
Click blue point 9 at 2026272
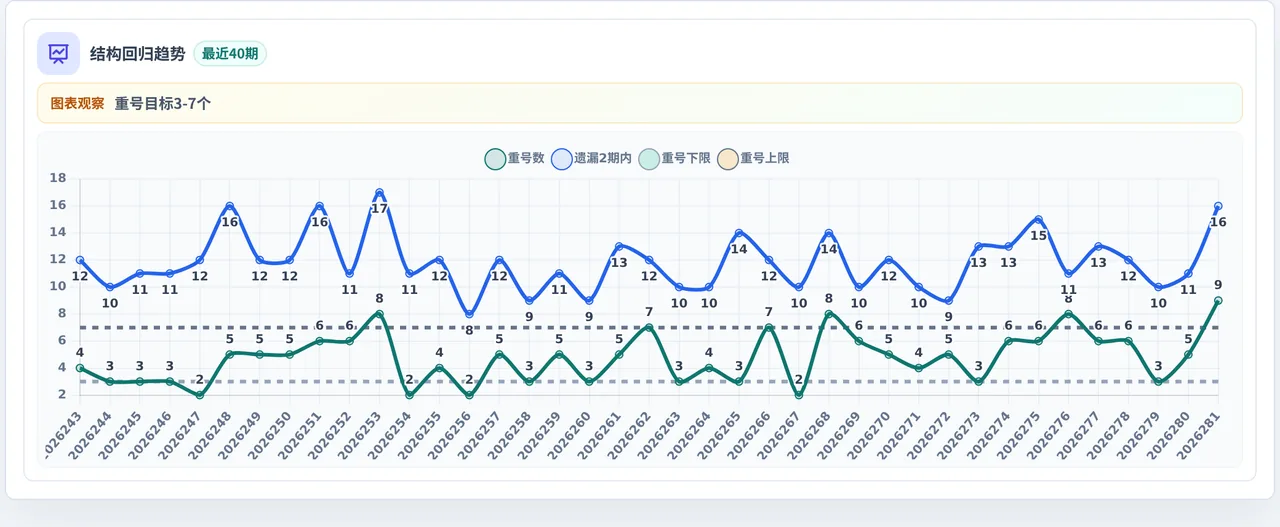[948, 300]
